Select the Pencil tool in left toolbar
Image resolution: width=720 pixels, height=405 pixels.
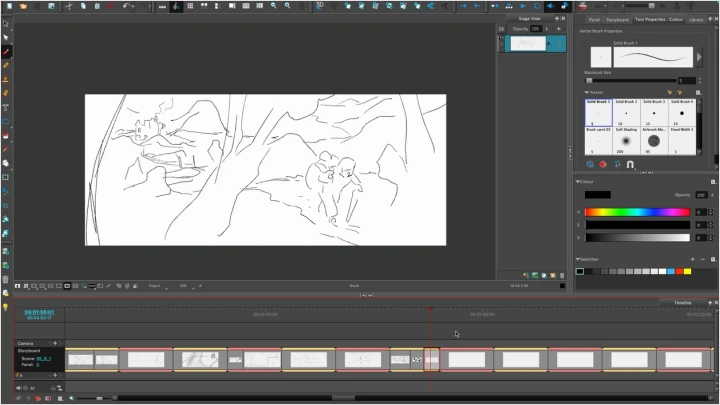click(x=6, y=64)
